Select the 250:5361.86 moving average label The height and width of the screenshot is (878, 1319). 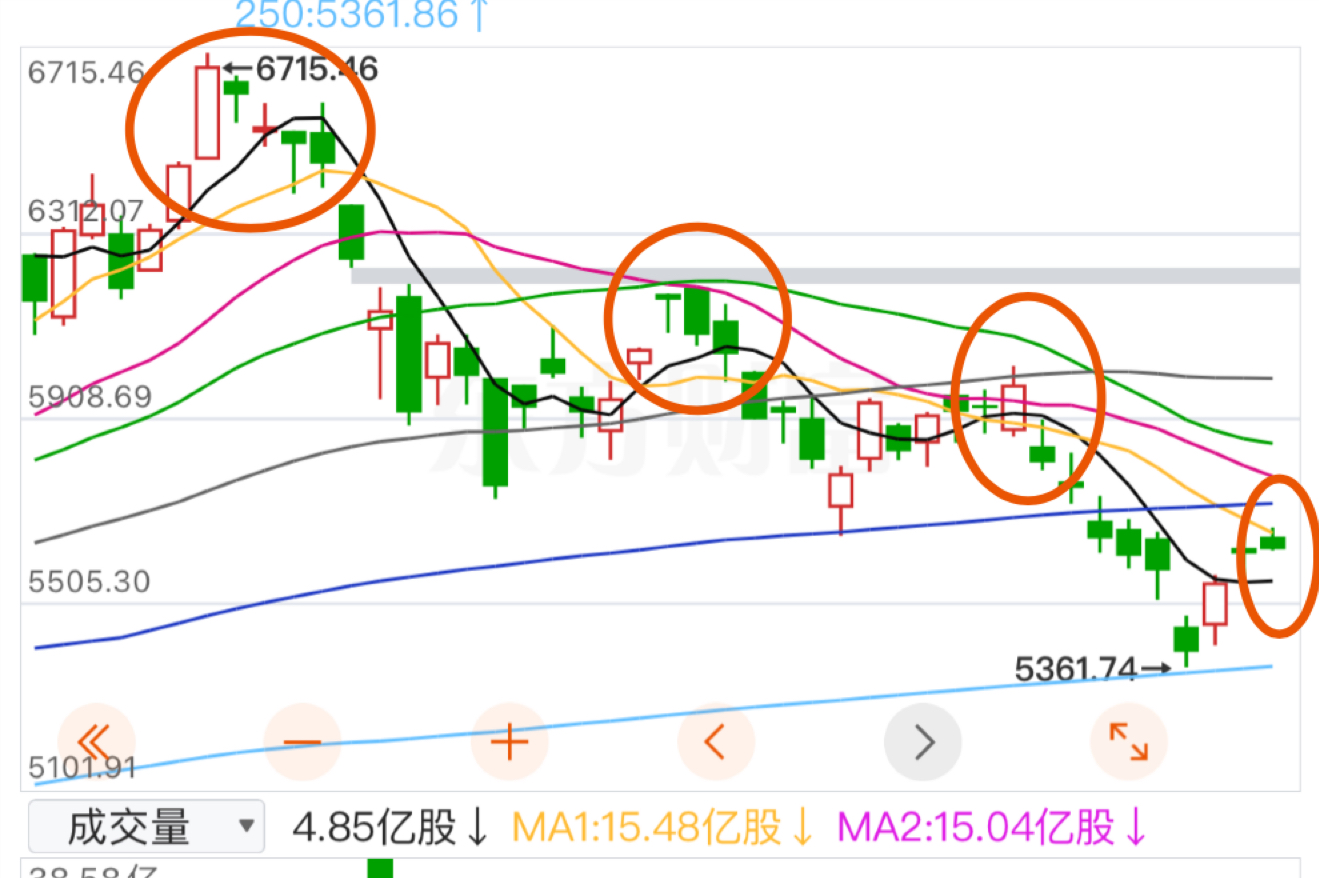[363, 14]
